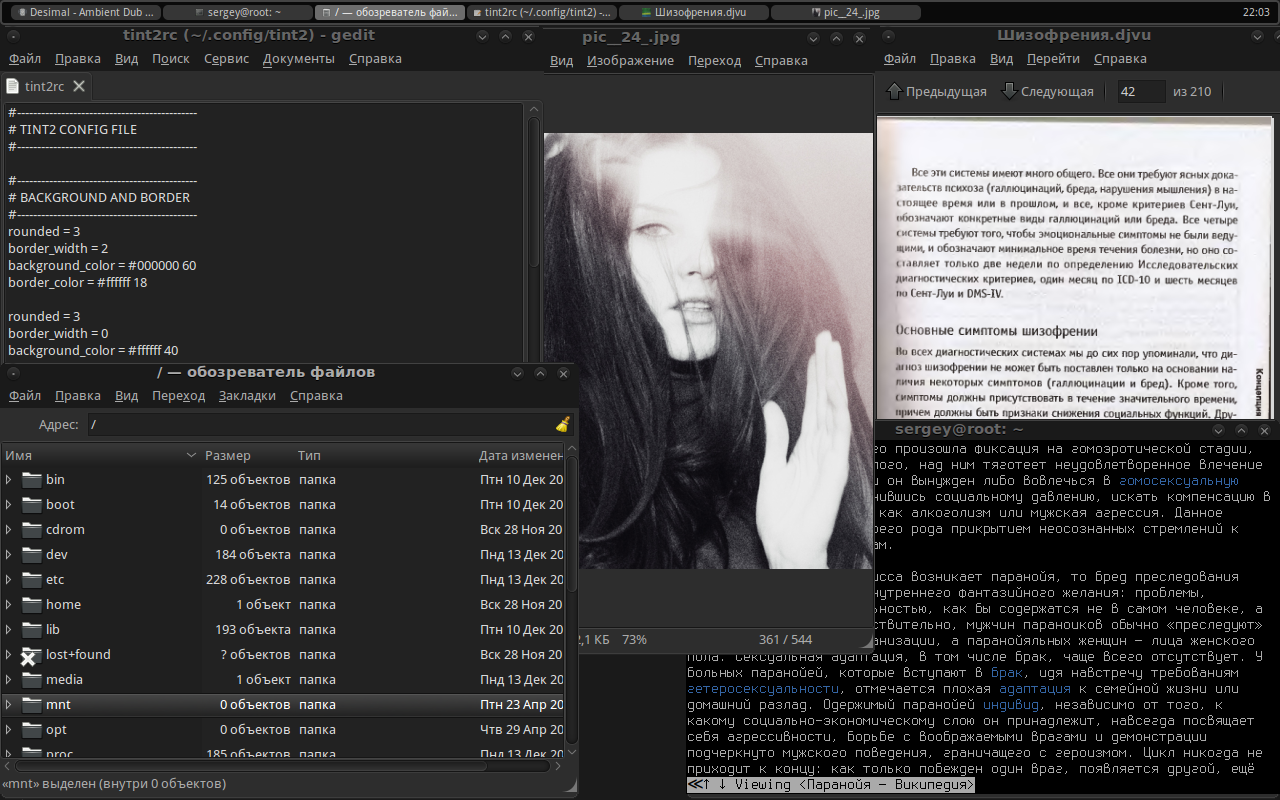The height and width of the screenshot is (800, 1280).
Task: Follow the гетеросексуальности link in the terminal
Action: tap(762, 689)
